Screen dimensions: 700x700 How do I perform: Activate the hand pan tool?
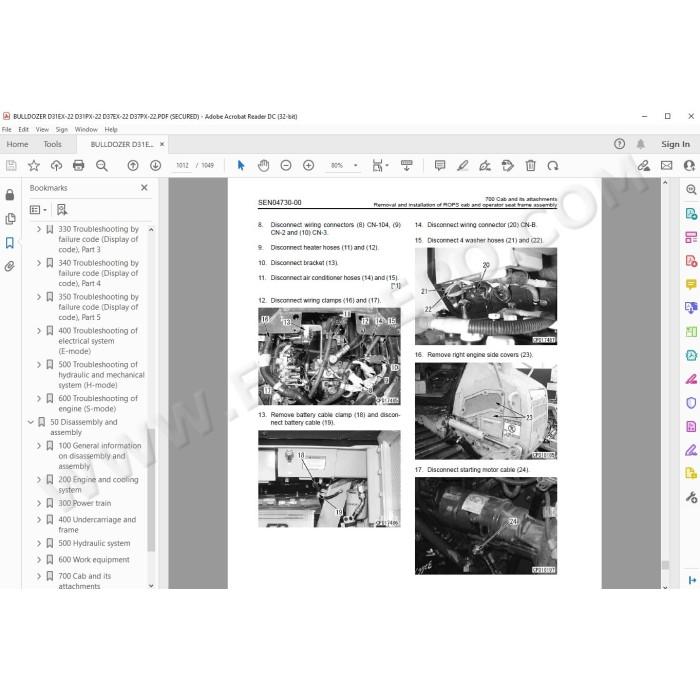point(263,166)
